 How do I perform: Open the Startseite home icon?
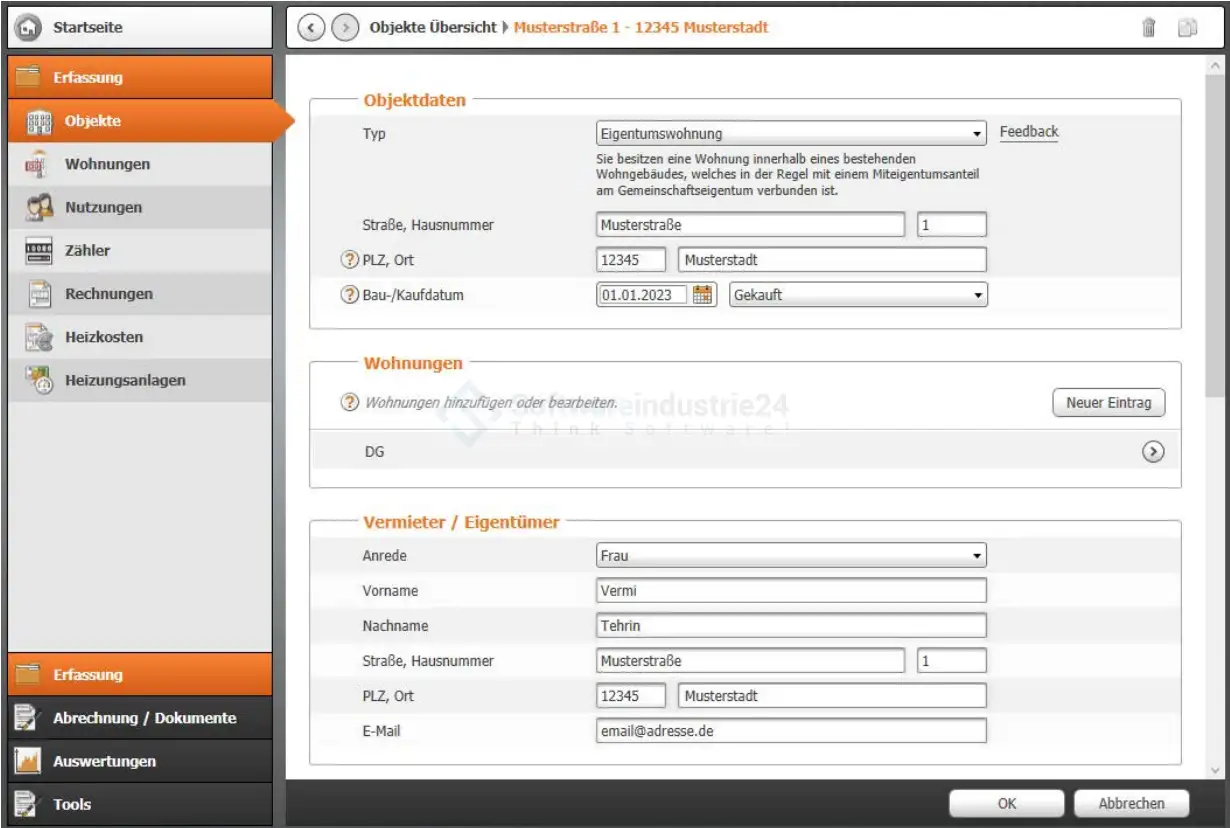(27, 28)
